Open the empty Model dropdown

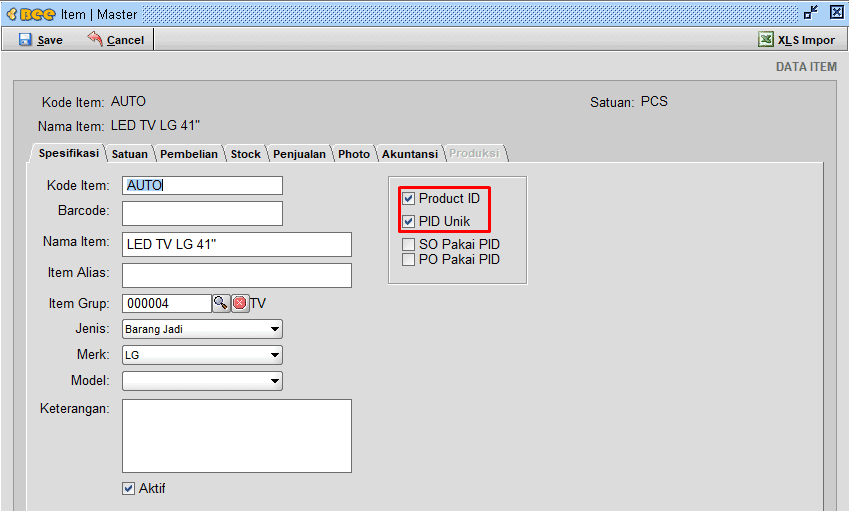(x=202, y=381)
